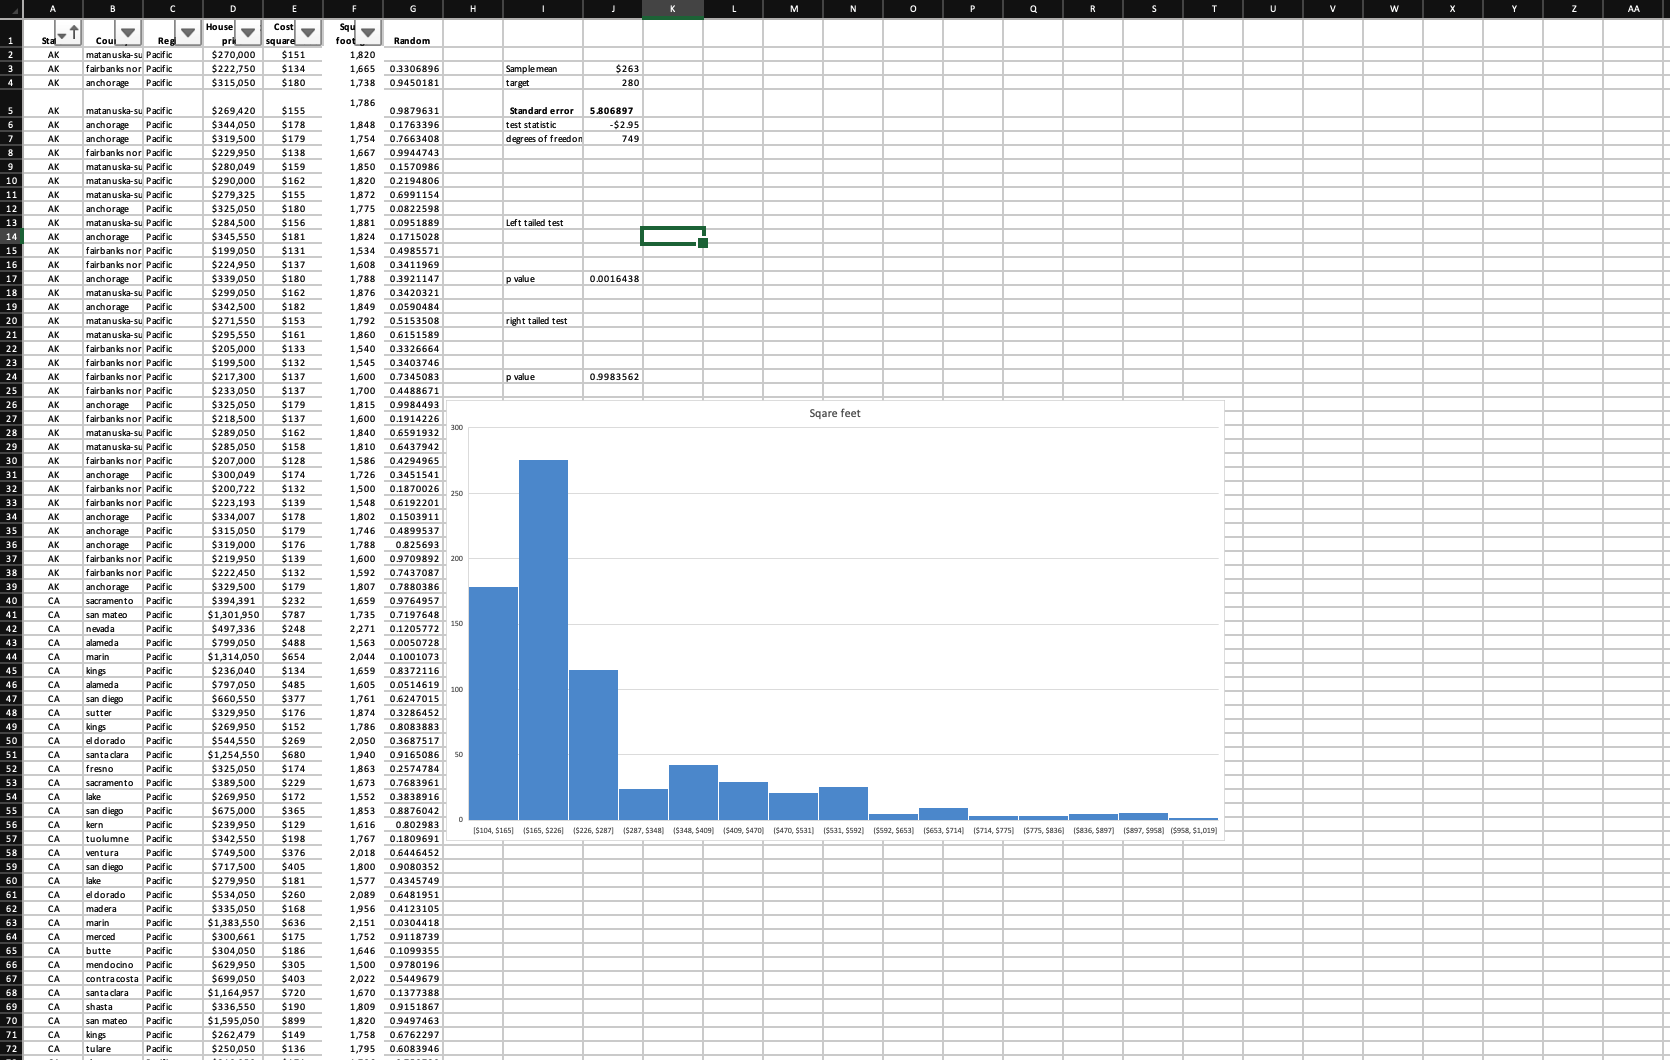Click the 'mendocino' county cell
1670x1060 pixels.
pos(113,965)
